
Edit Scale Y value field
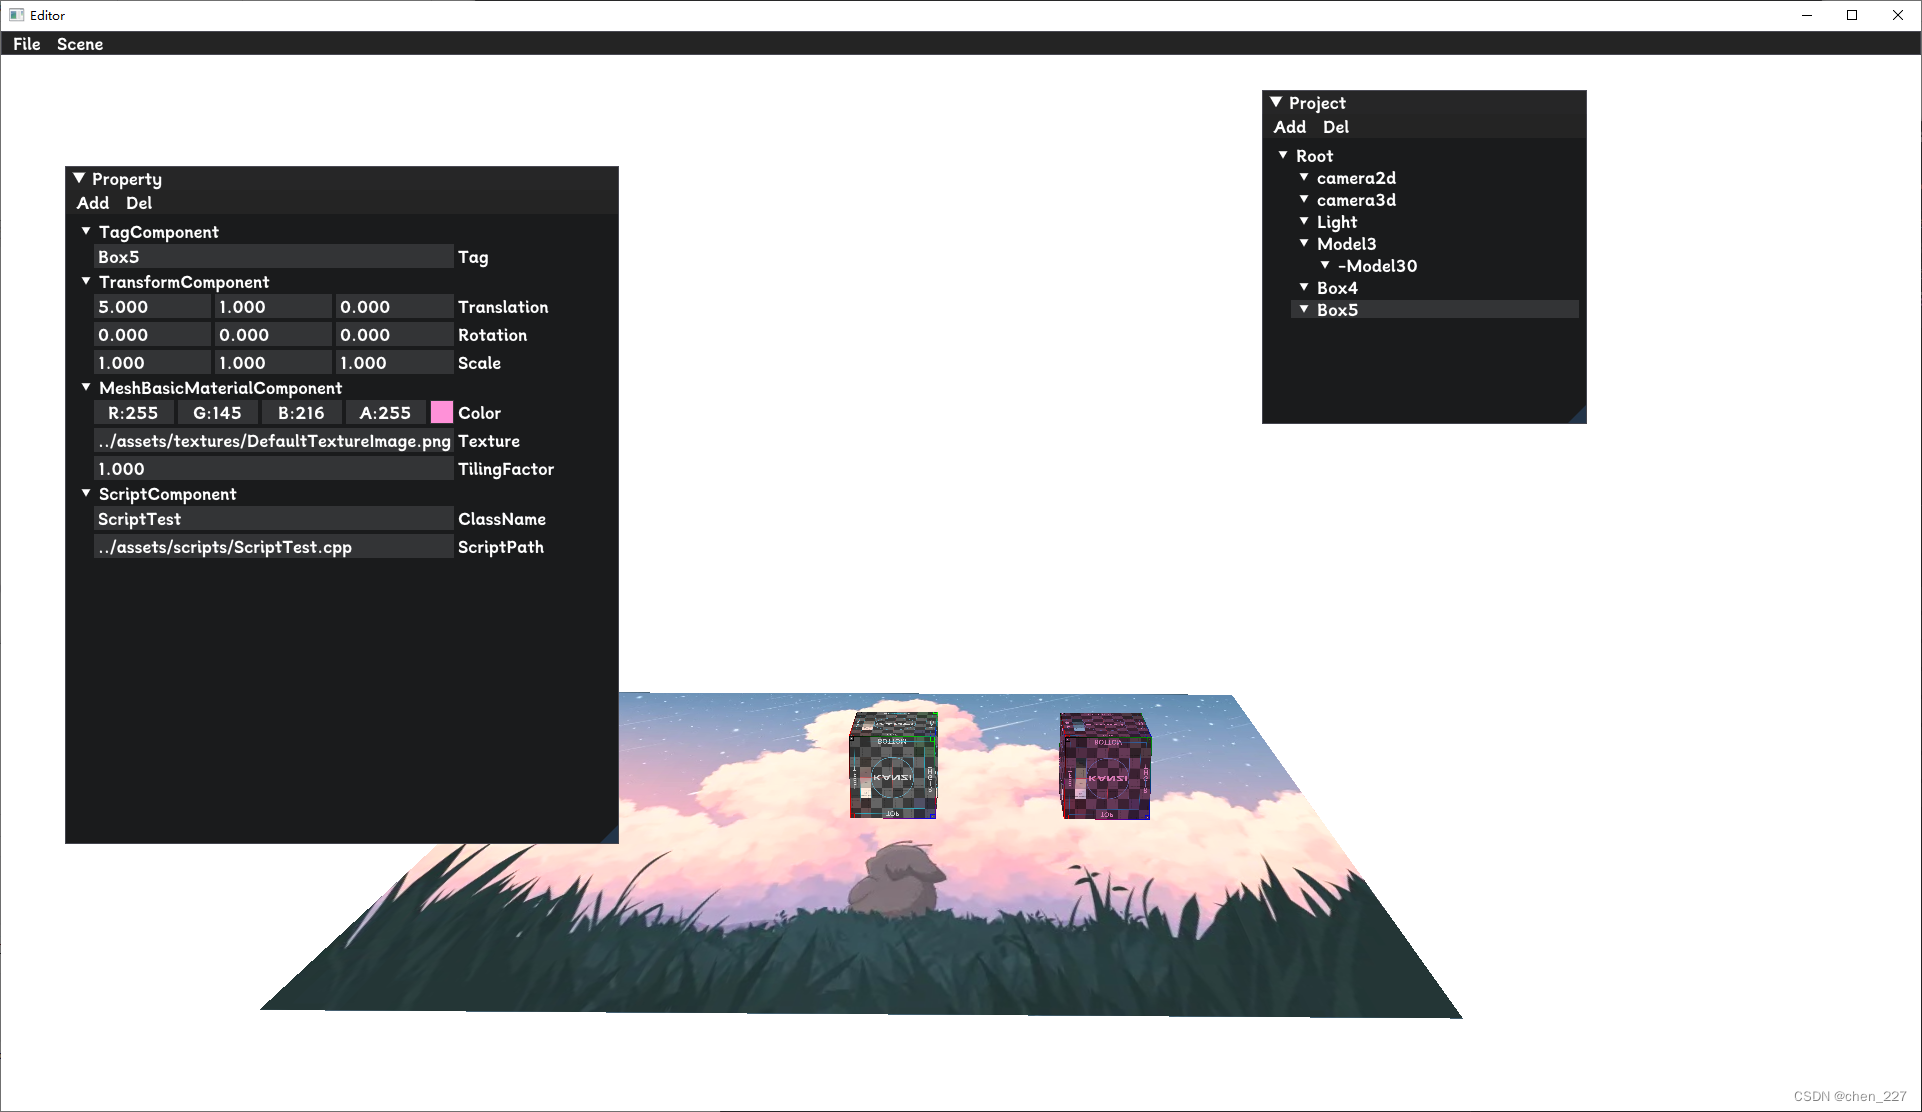(x=273, y=363)
